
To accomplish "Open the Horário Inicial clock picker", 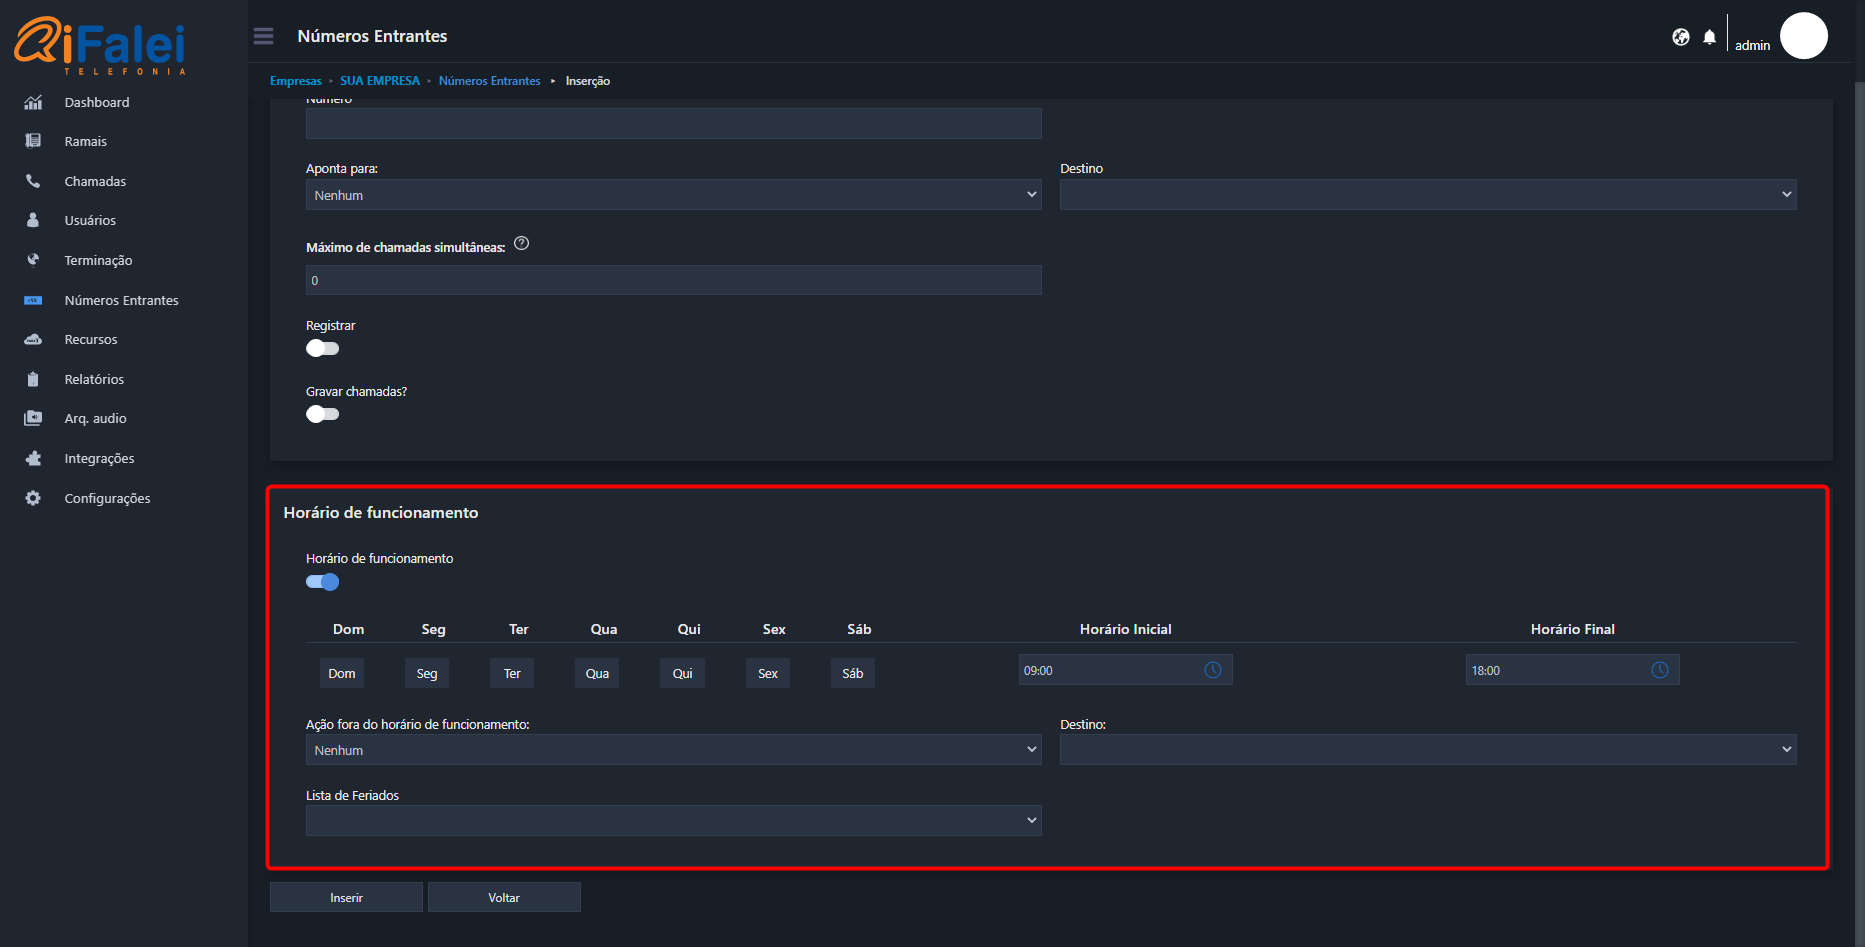I will pyautogui.click(x=1212, y=670).
